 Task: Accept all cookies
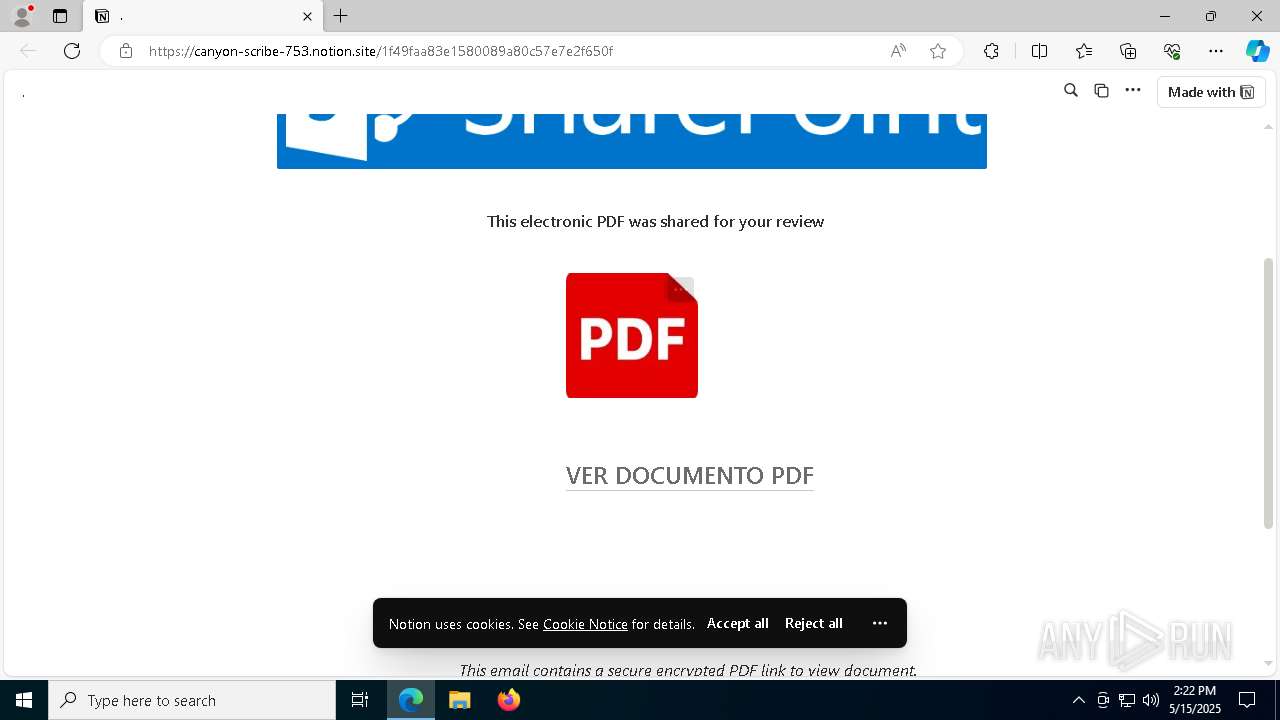(738, 623)
